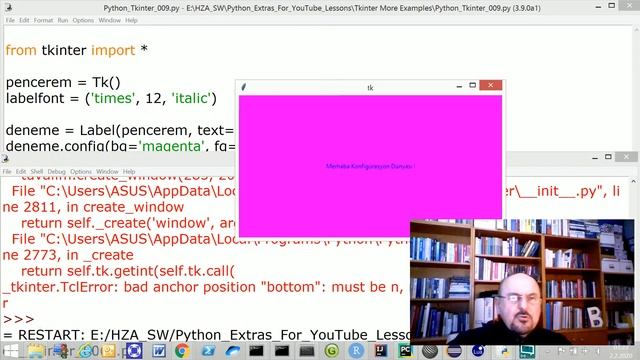The image size is (640, 360).
Task: Minimize the Python_Tkinter_009.py editor window
Action: pos(598,6)
